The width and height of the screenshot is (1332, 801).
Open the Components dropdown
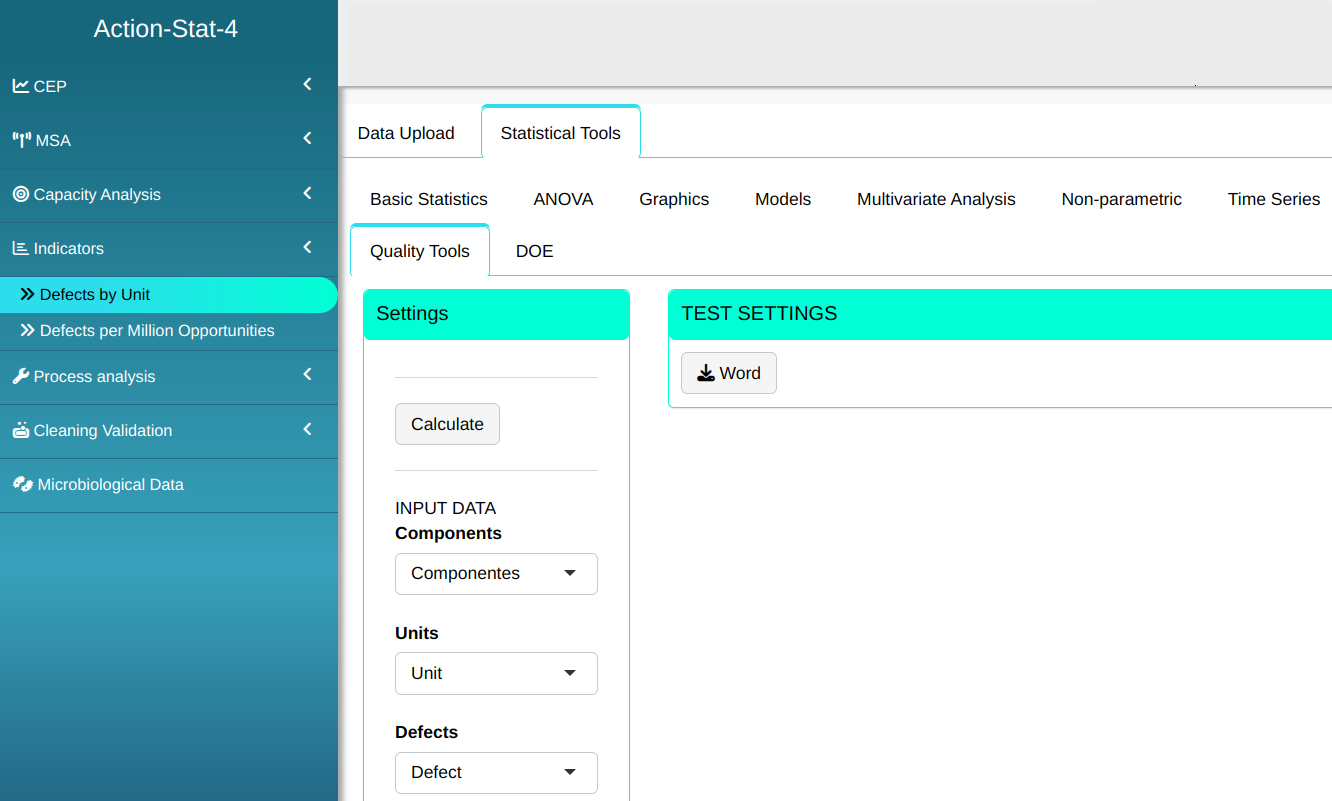[496, 574]
